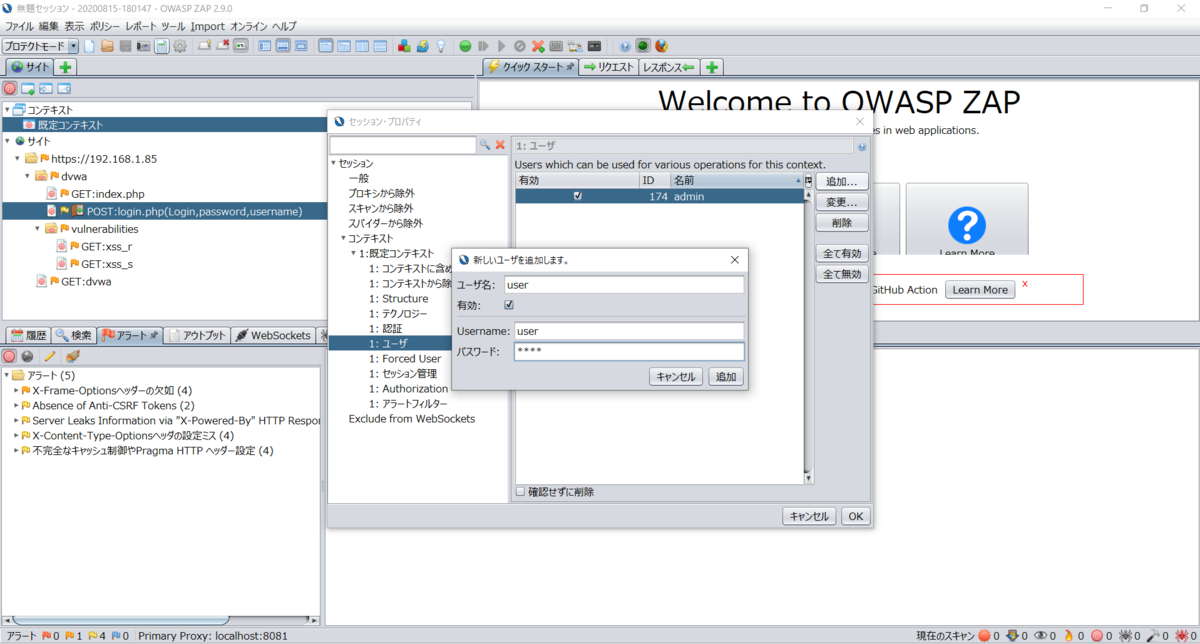Image resolution: width=1200 pixels, height=644 pixels.
Task: Click the help icon in Users panel header
Action: 862,146
